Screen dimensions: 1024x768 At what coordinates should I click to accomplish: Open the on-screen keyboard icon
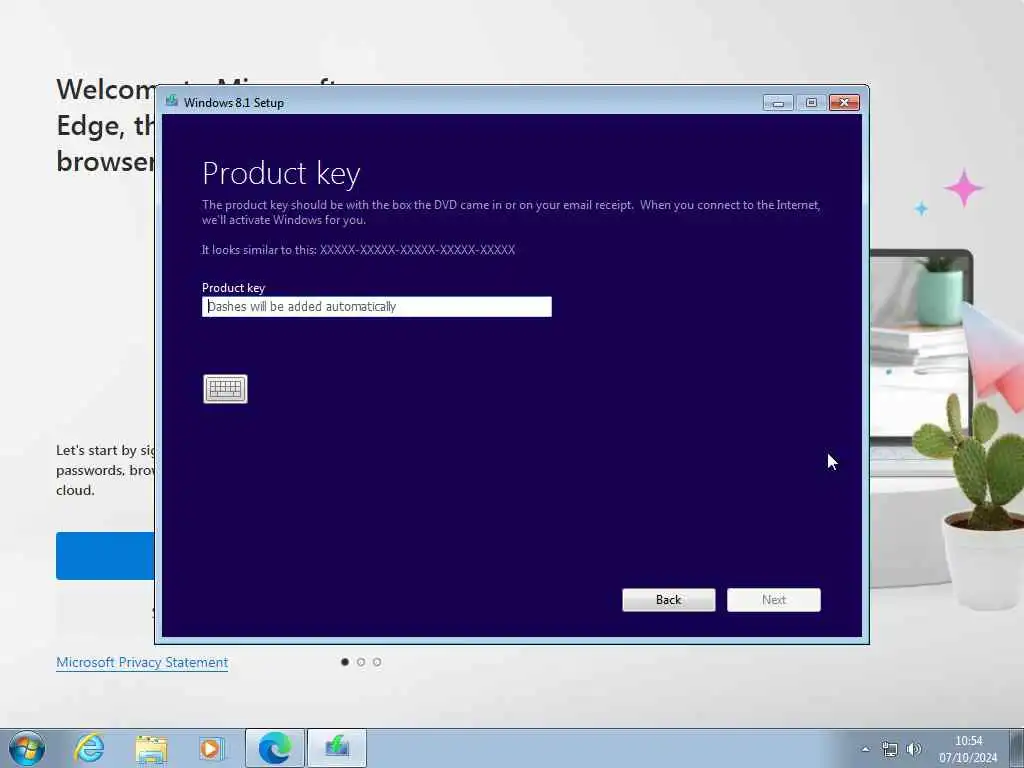coord(225,389)
